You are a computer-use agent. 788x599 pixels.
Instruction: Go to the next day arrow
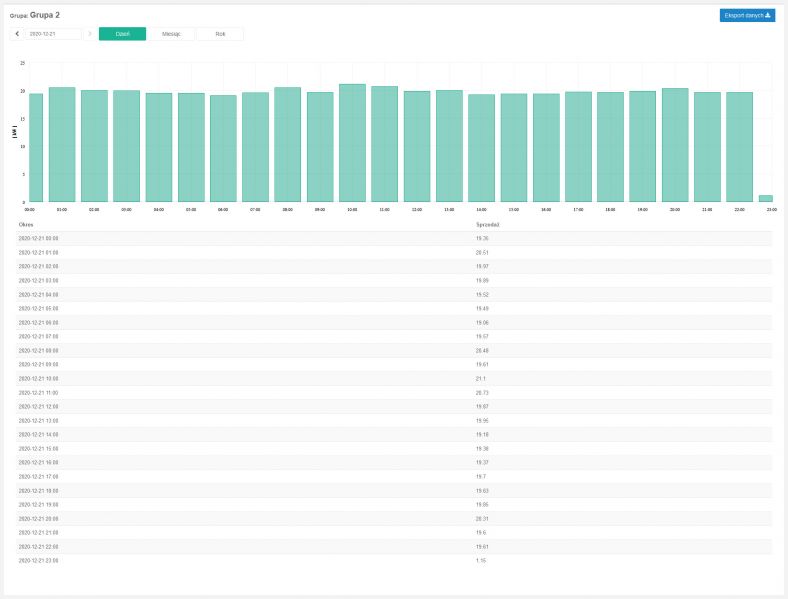[90, 34]
